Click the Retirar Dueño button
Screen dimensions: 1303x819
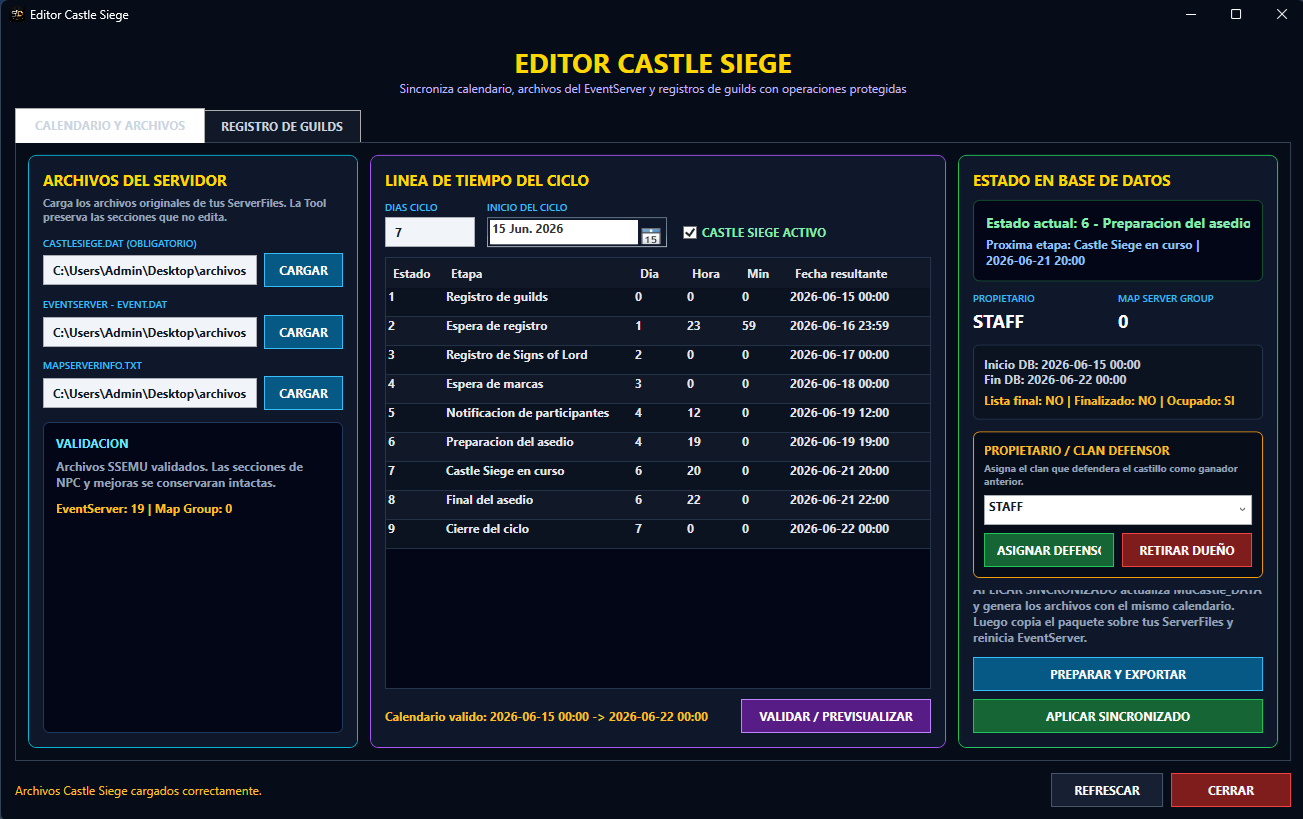(x=1187, y=550)
